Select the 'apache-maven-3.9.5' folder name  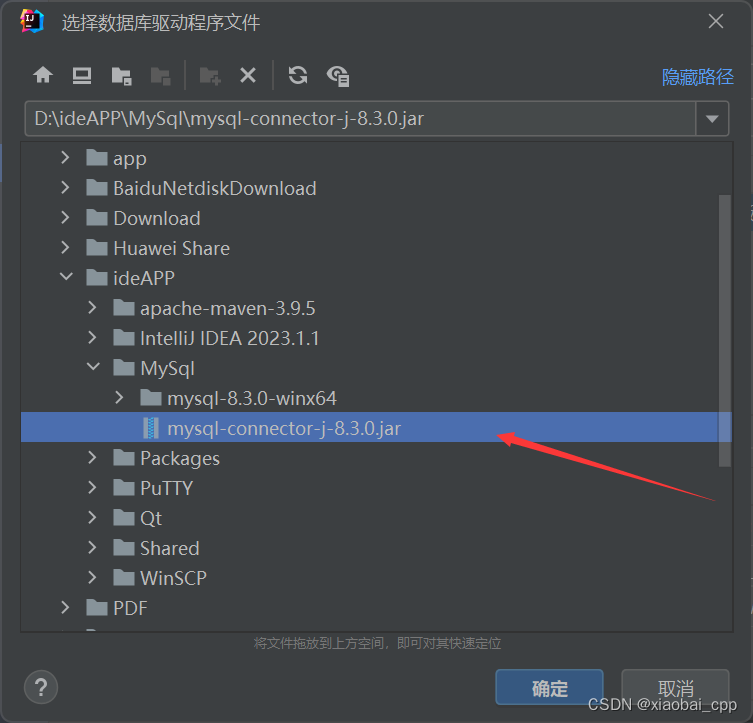228,308
